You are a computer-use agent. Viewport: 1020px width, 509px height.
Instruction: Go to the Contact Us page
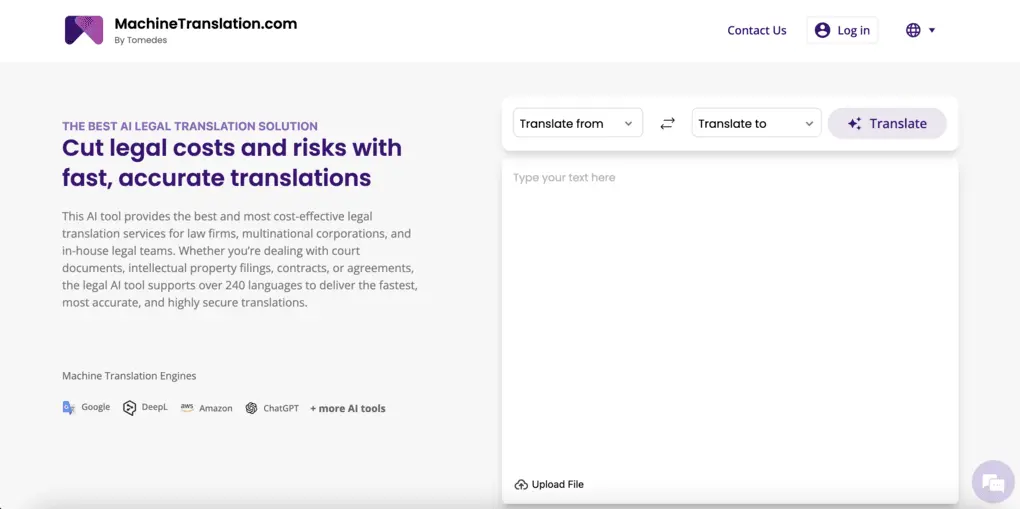point(756,30)
